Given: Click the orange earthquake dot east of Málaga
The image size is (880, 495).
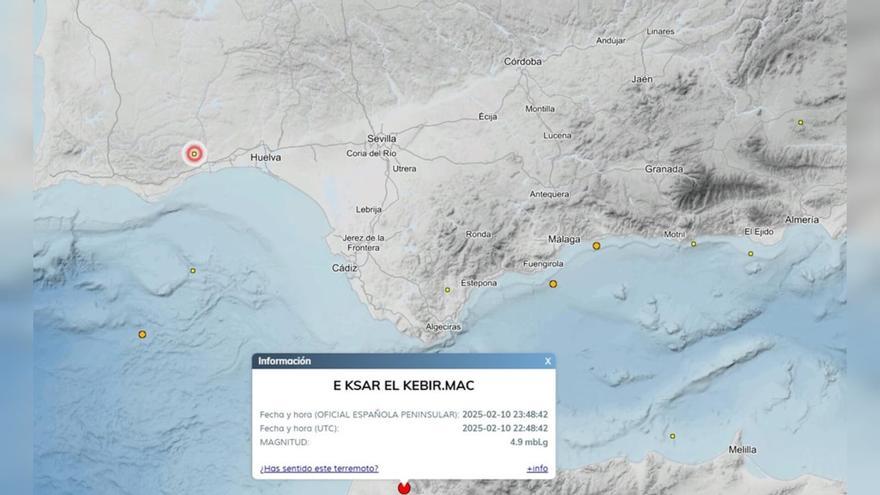Looking at the screenshot, I should click(597, 246).
